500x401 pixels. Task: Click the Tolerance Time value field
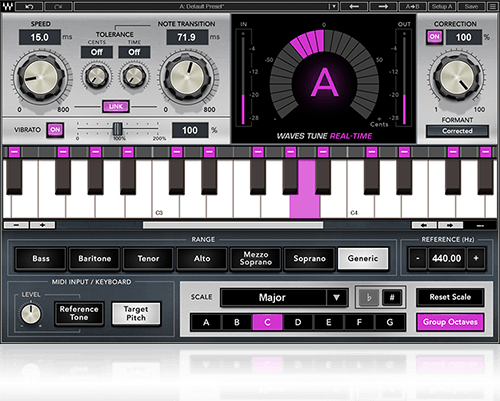point(134,52)
